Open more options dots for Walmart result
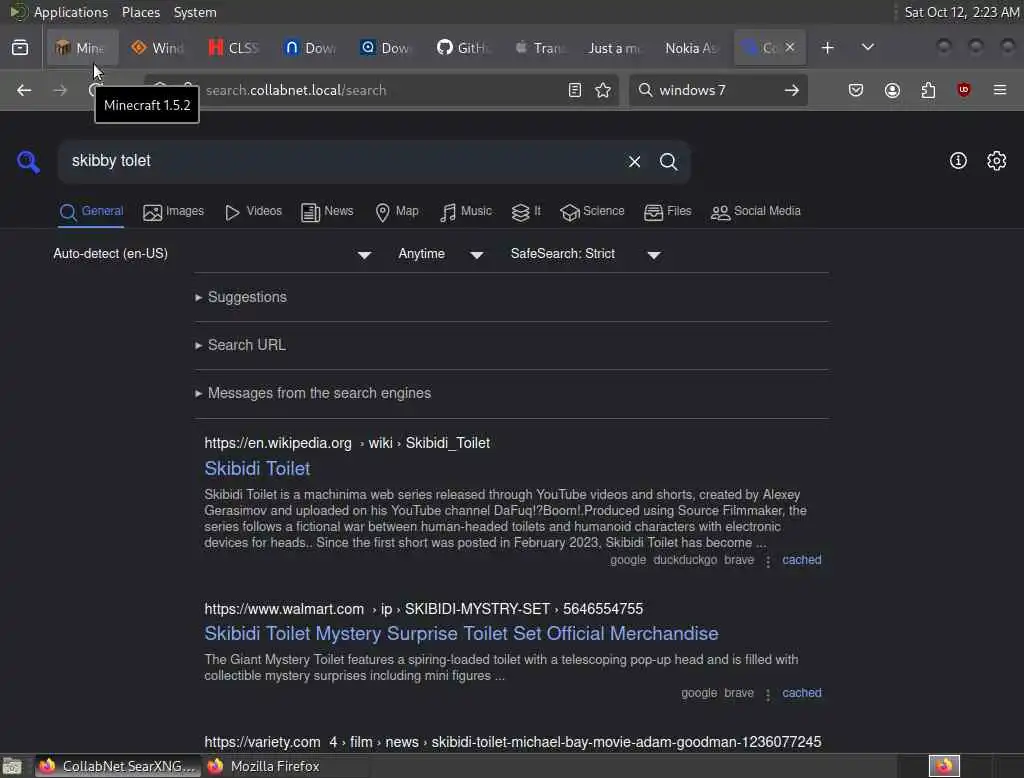The width and height of the screenshot is (1024, 778). tap(768, 694)
